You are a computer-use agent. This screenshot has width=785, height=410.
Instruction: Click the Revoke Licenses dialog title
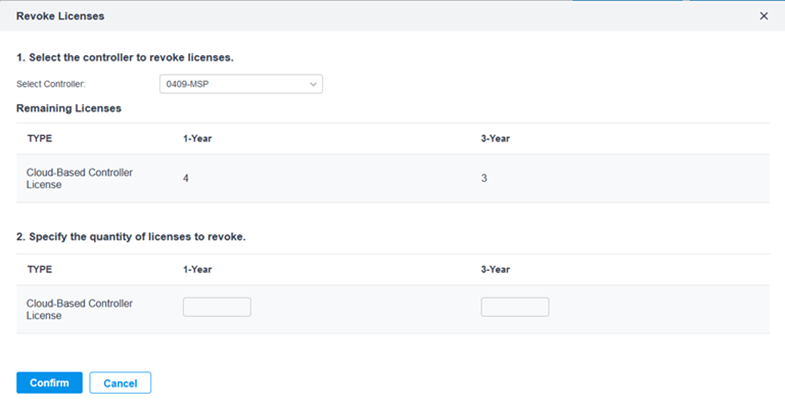pyautogui.click(x=60, y=16)
